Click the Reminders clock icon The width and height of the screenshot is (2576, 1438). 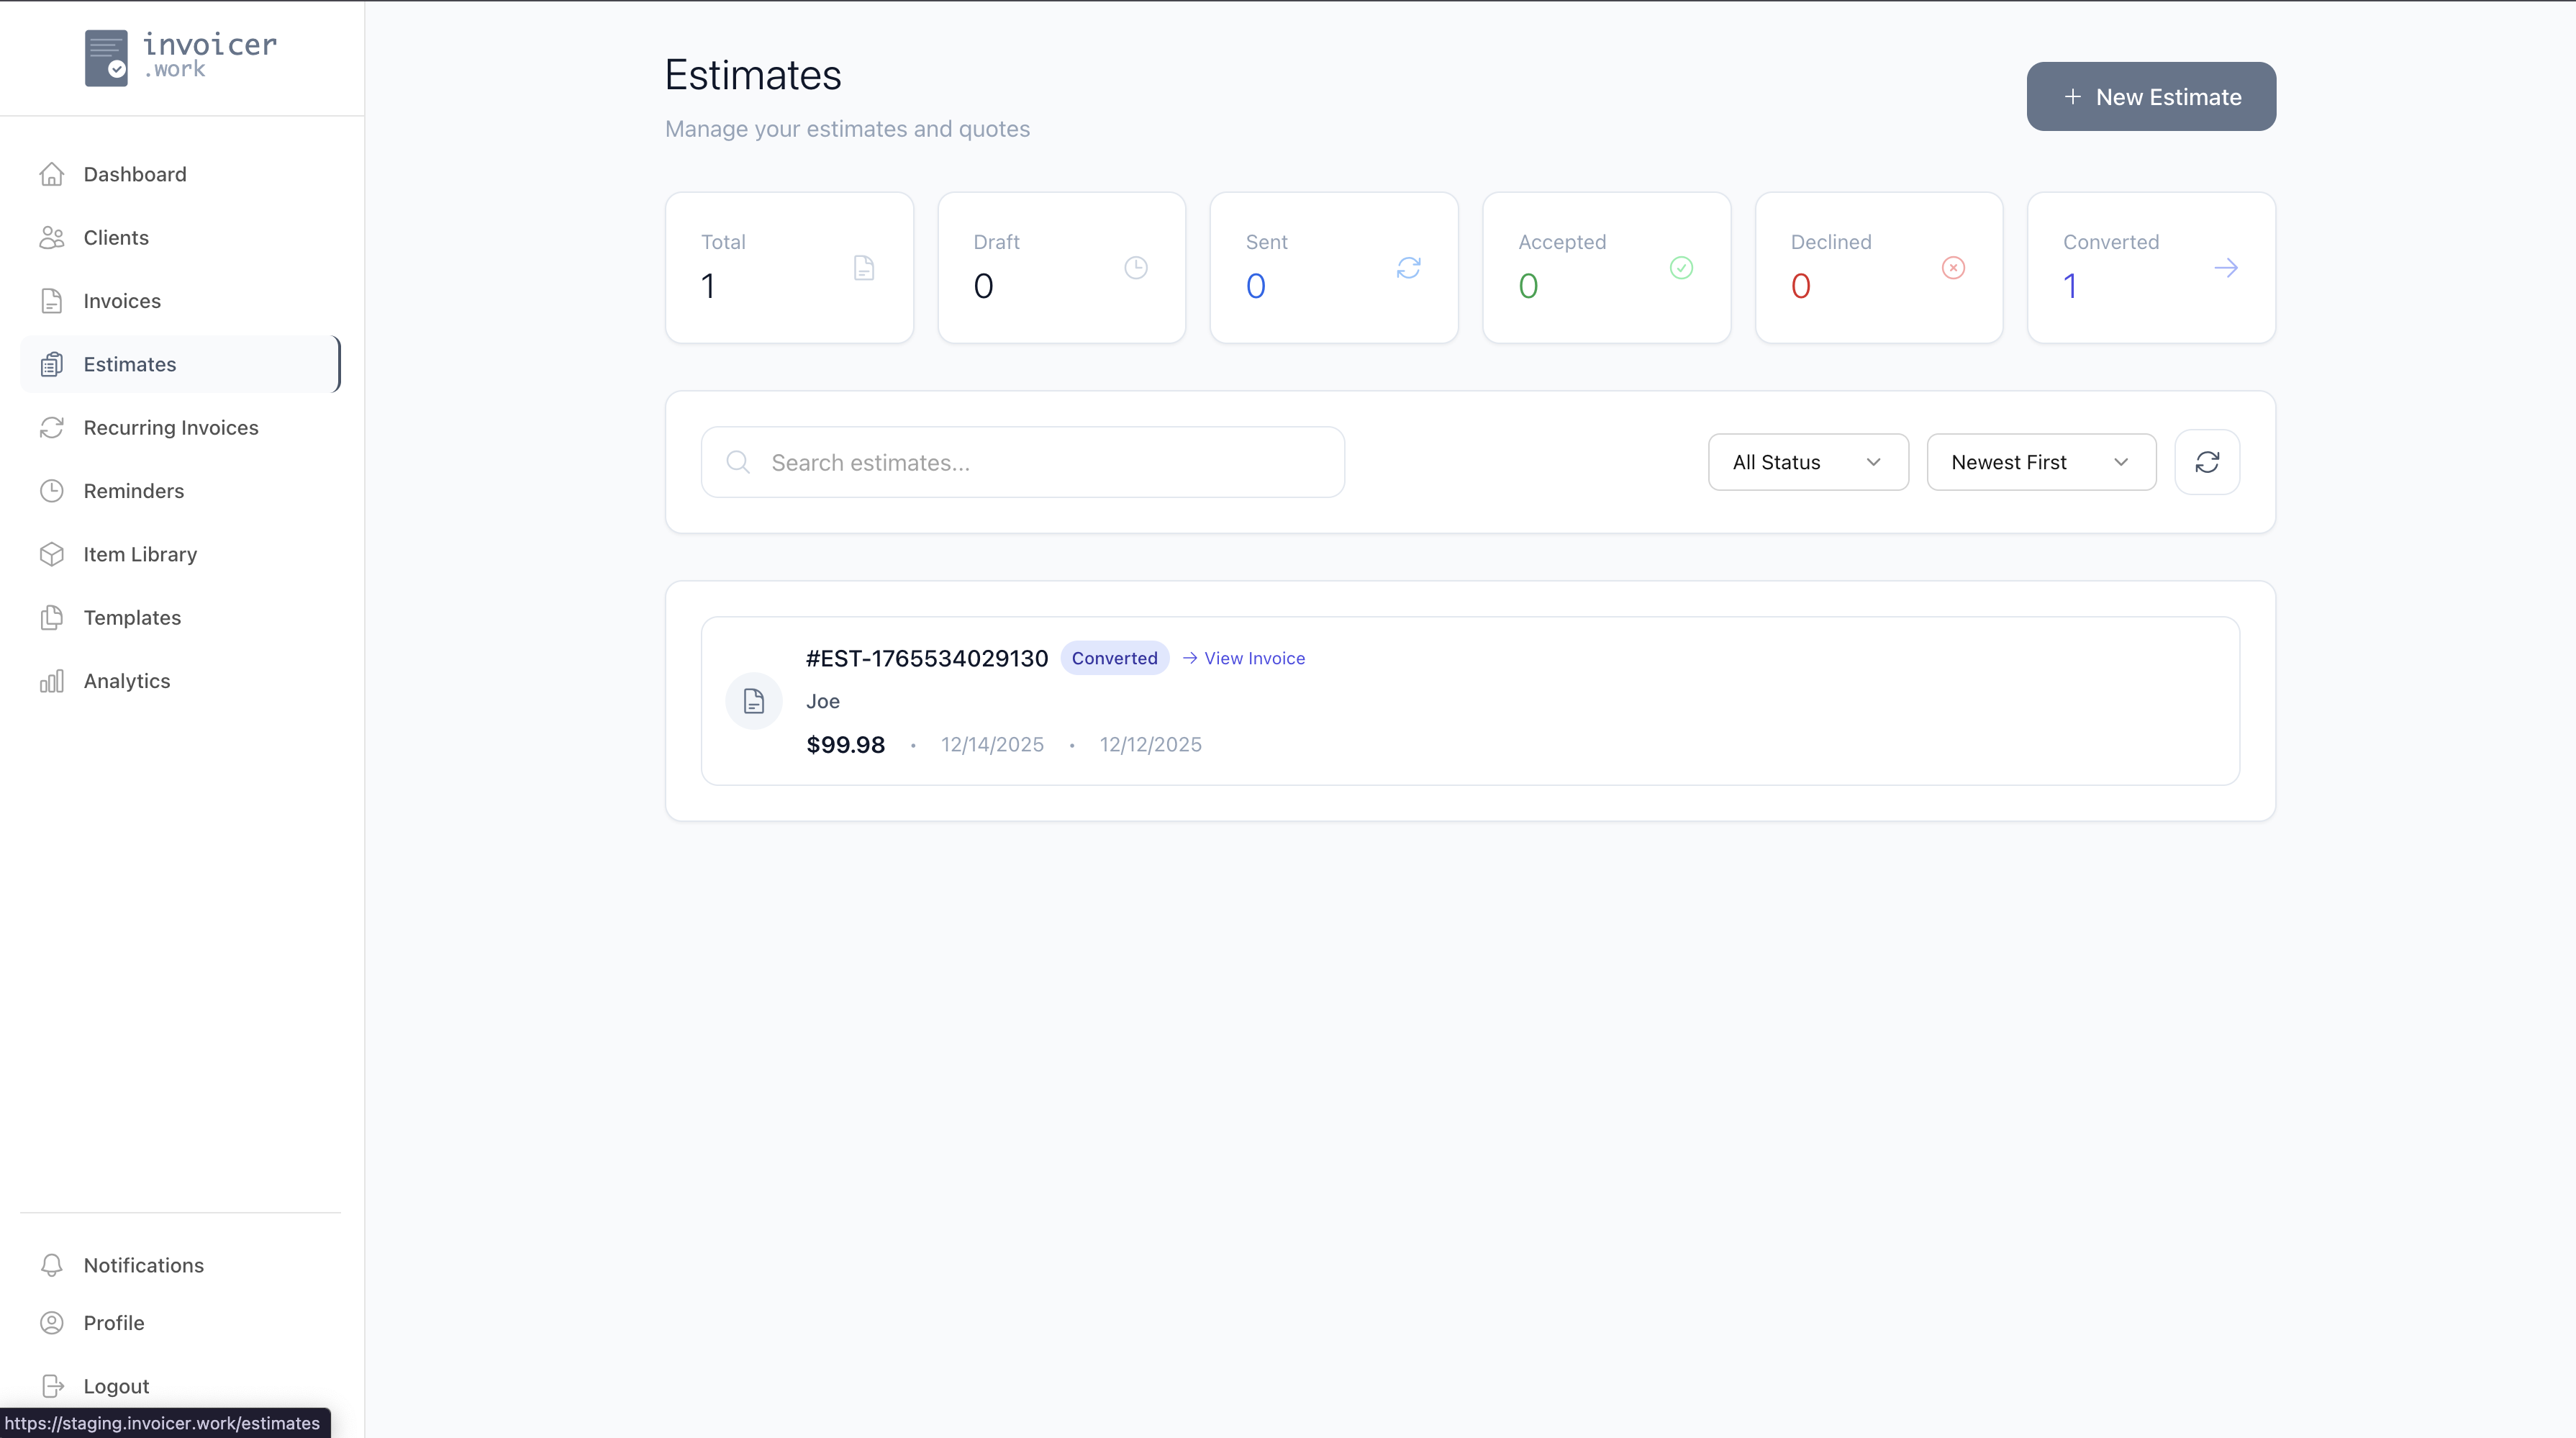click(x=52, y=491)
